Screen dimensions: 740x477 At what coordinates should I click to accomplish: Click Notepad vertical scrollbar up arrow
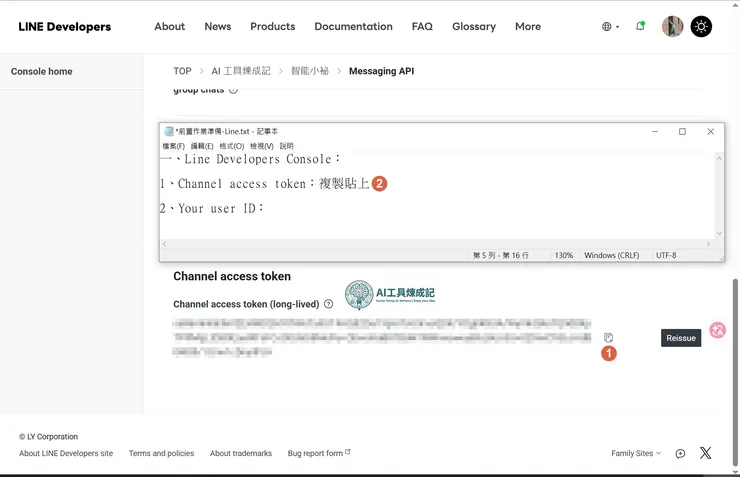point(719,158)
